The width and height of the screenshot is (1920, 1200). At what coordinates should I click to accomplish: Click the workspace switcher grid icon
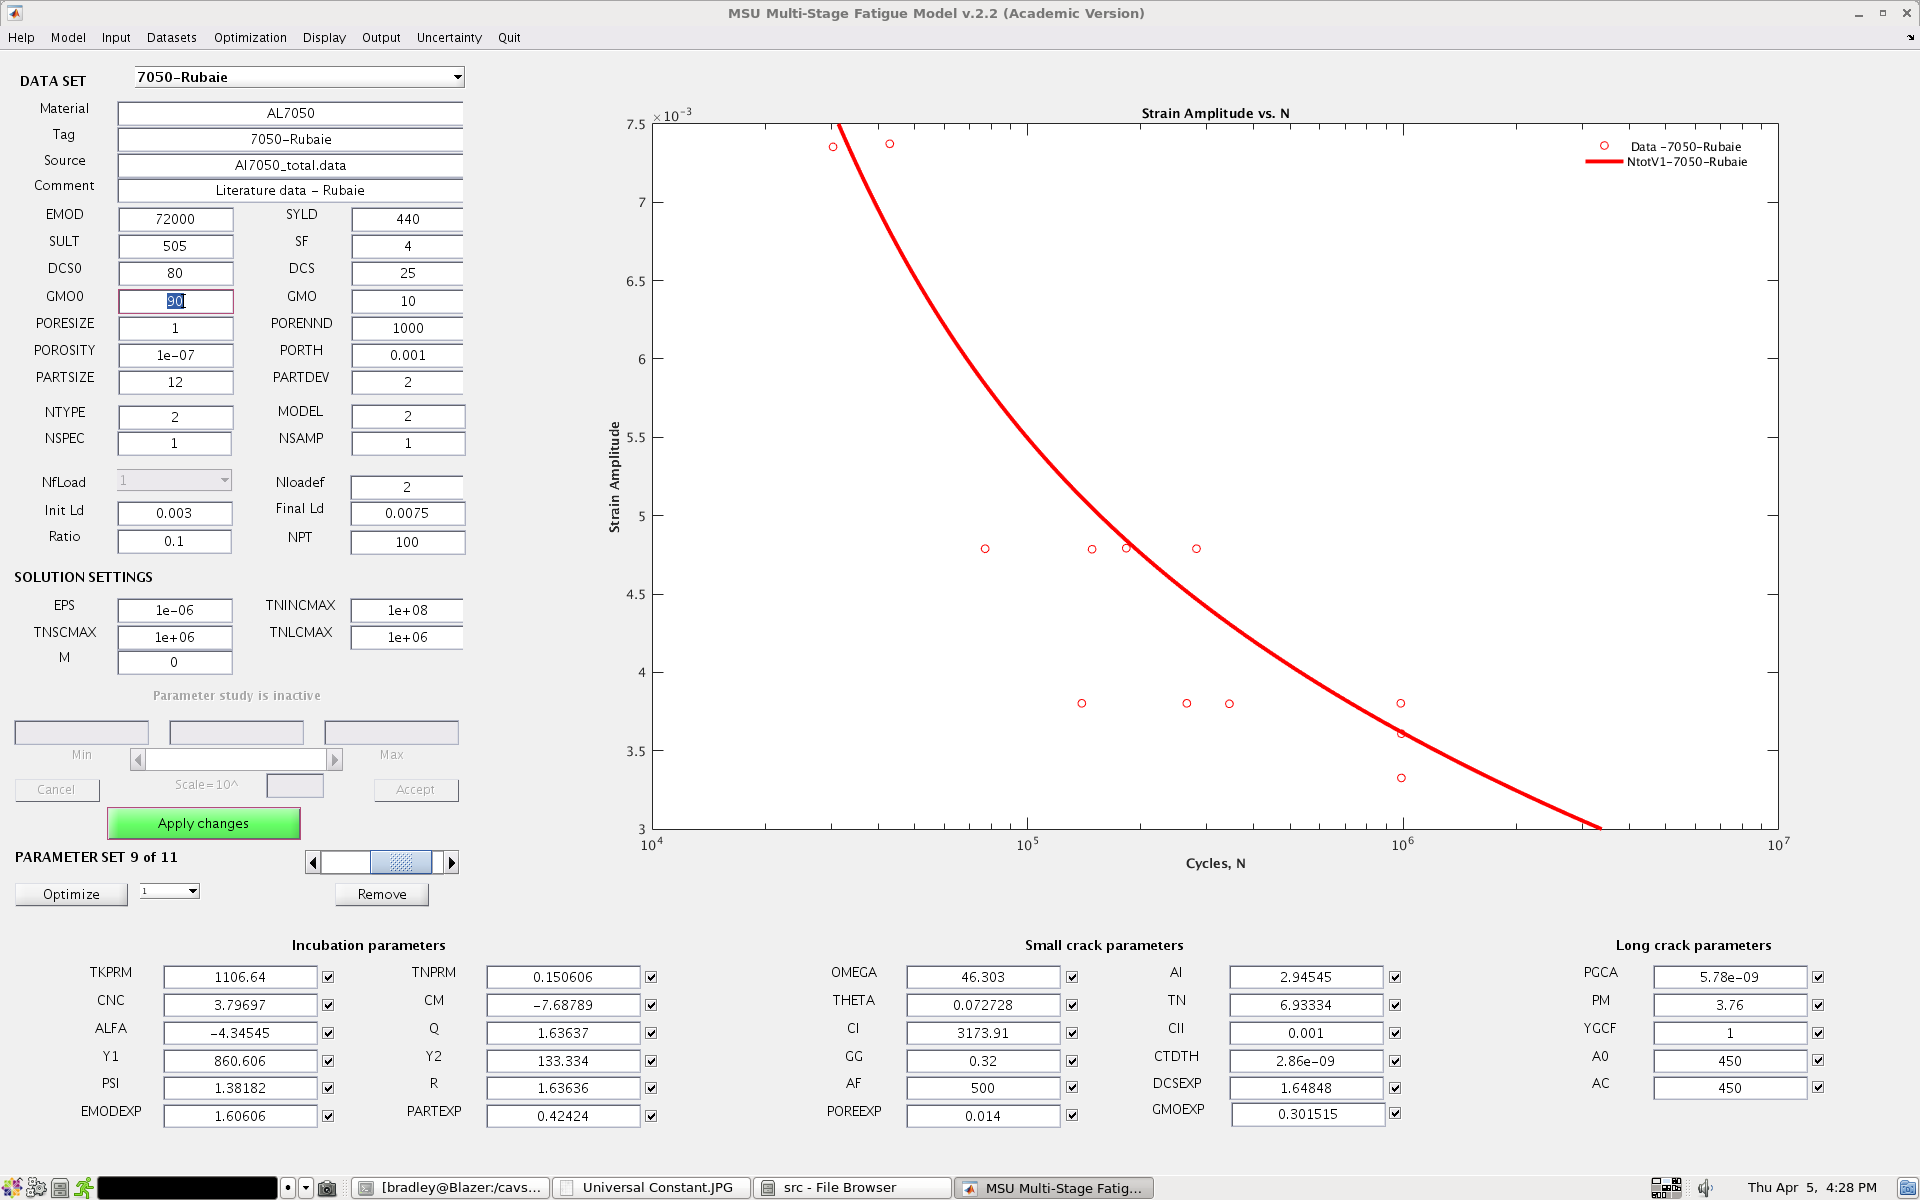(x=1665, y=1188)
